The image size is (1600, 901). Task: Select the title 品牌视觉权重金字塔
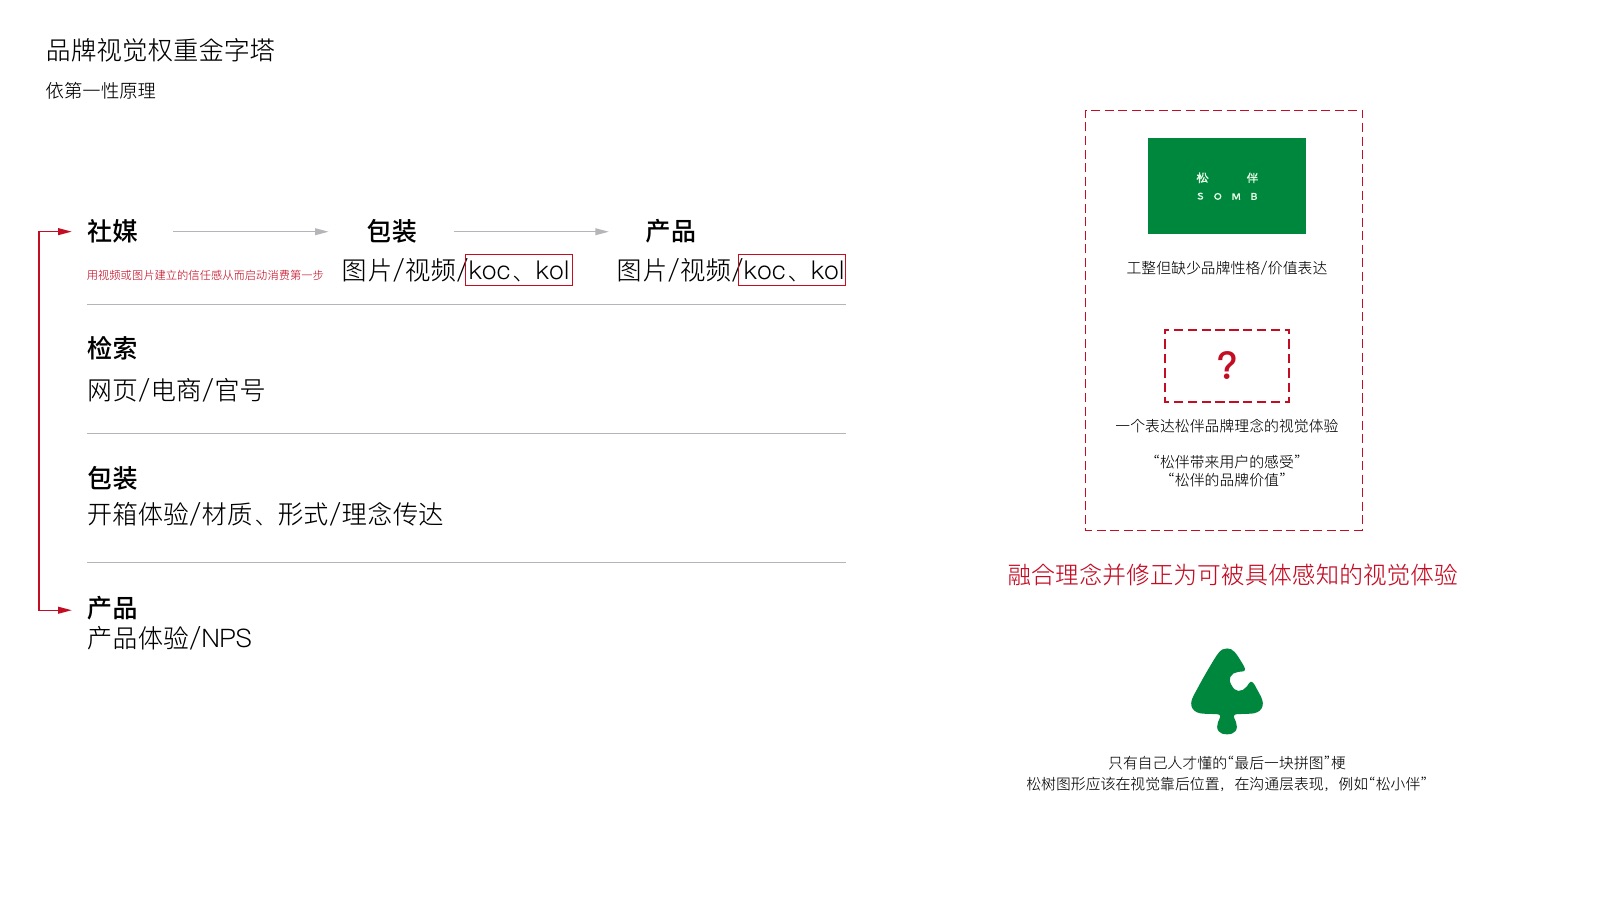point(160,50)
